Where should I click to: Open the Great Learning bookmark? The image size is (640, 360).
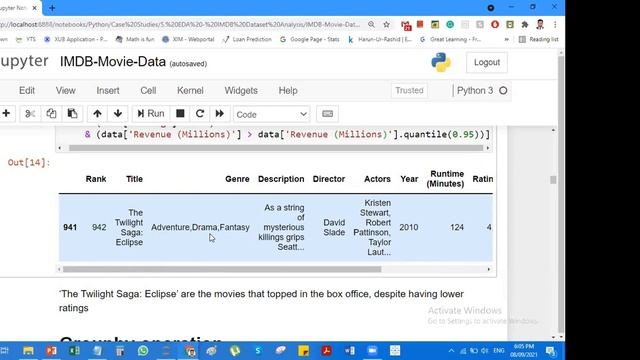click(x=451, y=39)
